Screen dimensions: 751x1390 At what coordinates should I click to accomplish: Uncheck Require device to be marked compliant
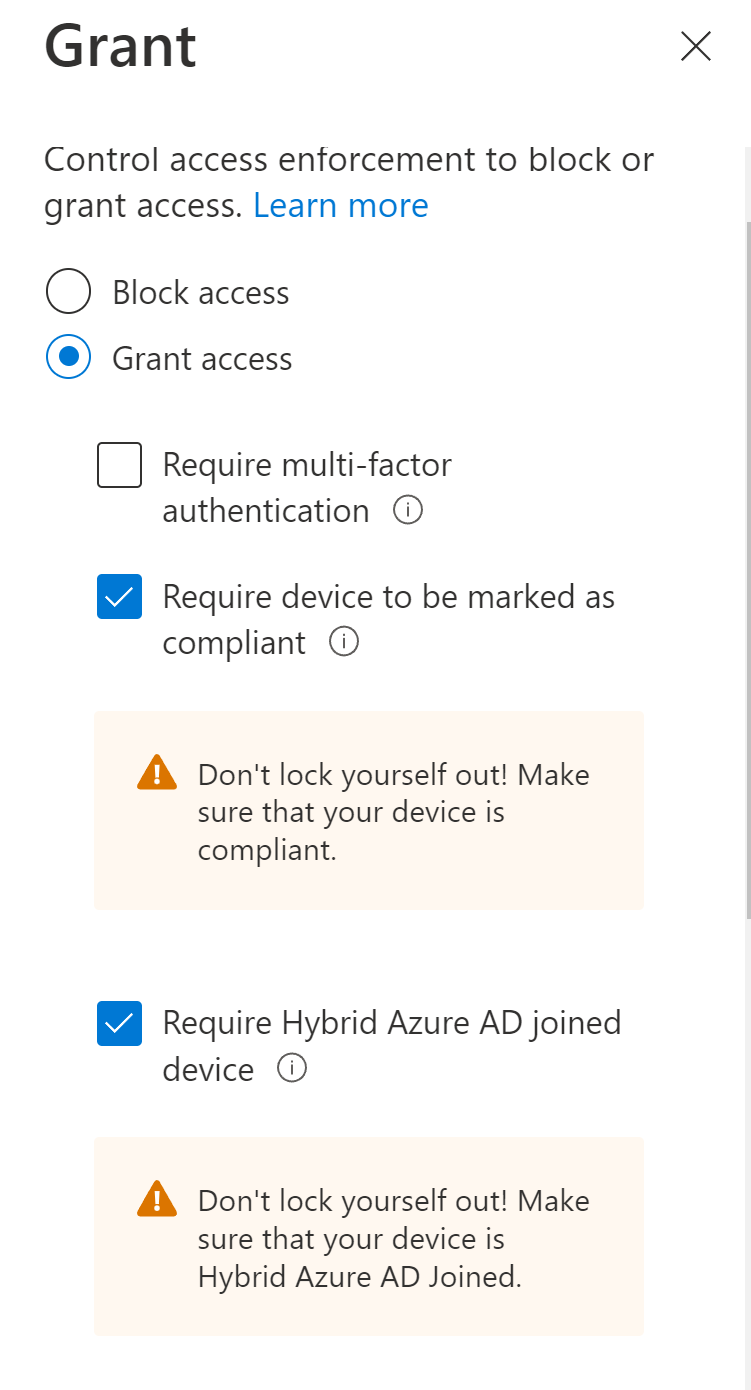tap(119, 597)
